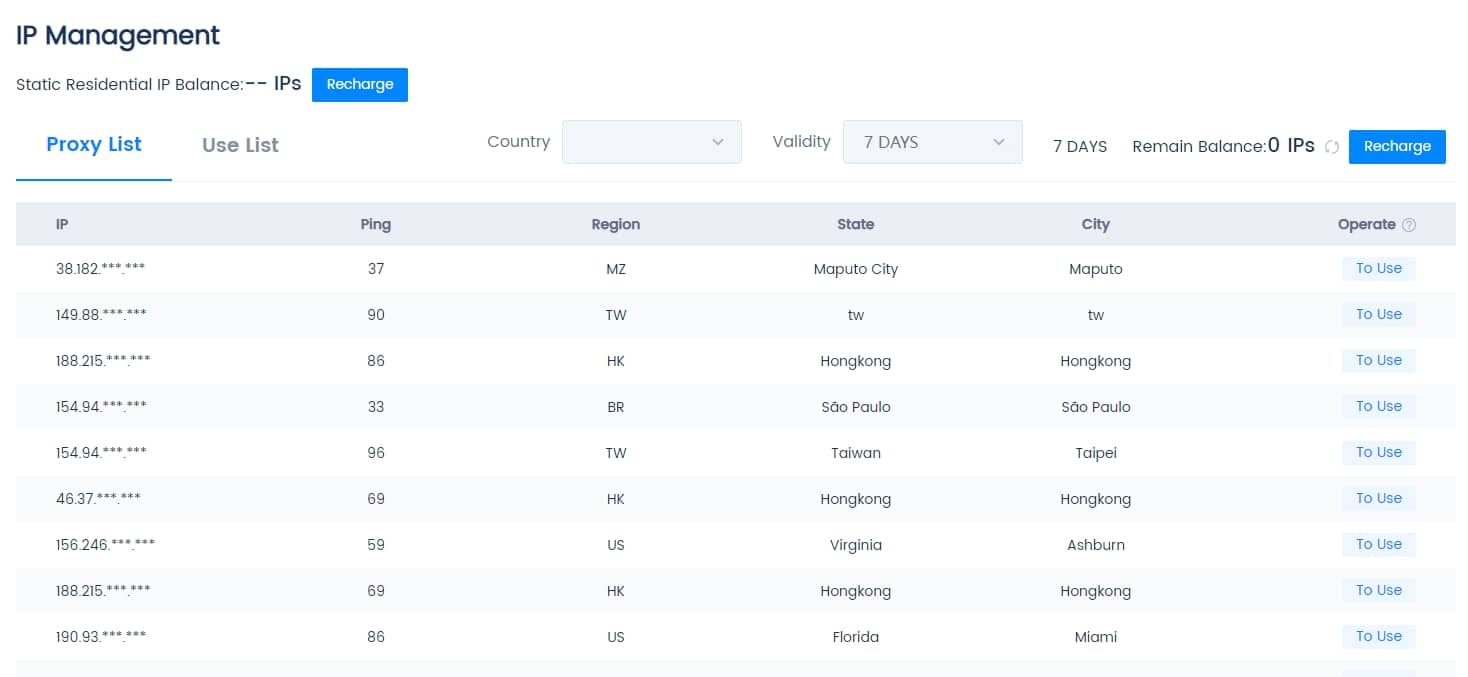Click To Use for the Maputo IP
Viewport: 1468px width, 677px height.
[x=1379, y=268]
